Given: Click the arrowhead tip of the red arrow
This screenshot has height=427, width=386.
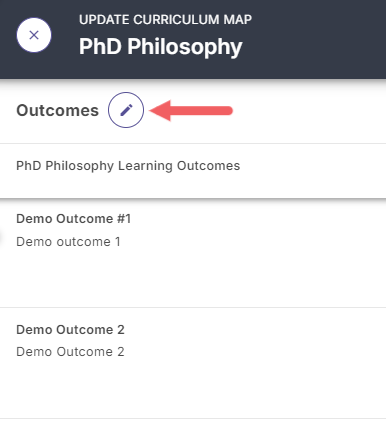Looking at the screenshot, I should point(151,110).
